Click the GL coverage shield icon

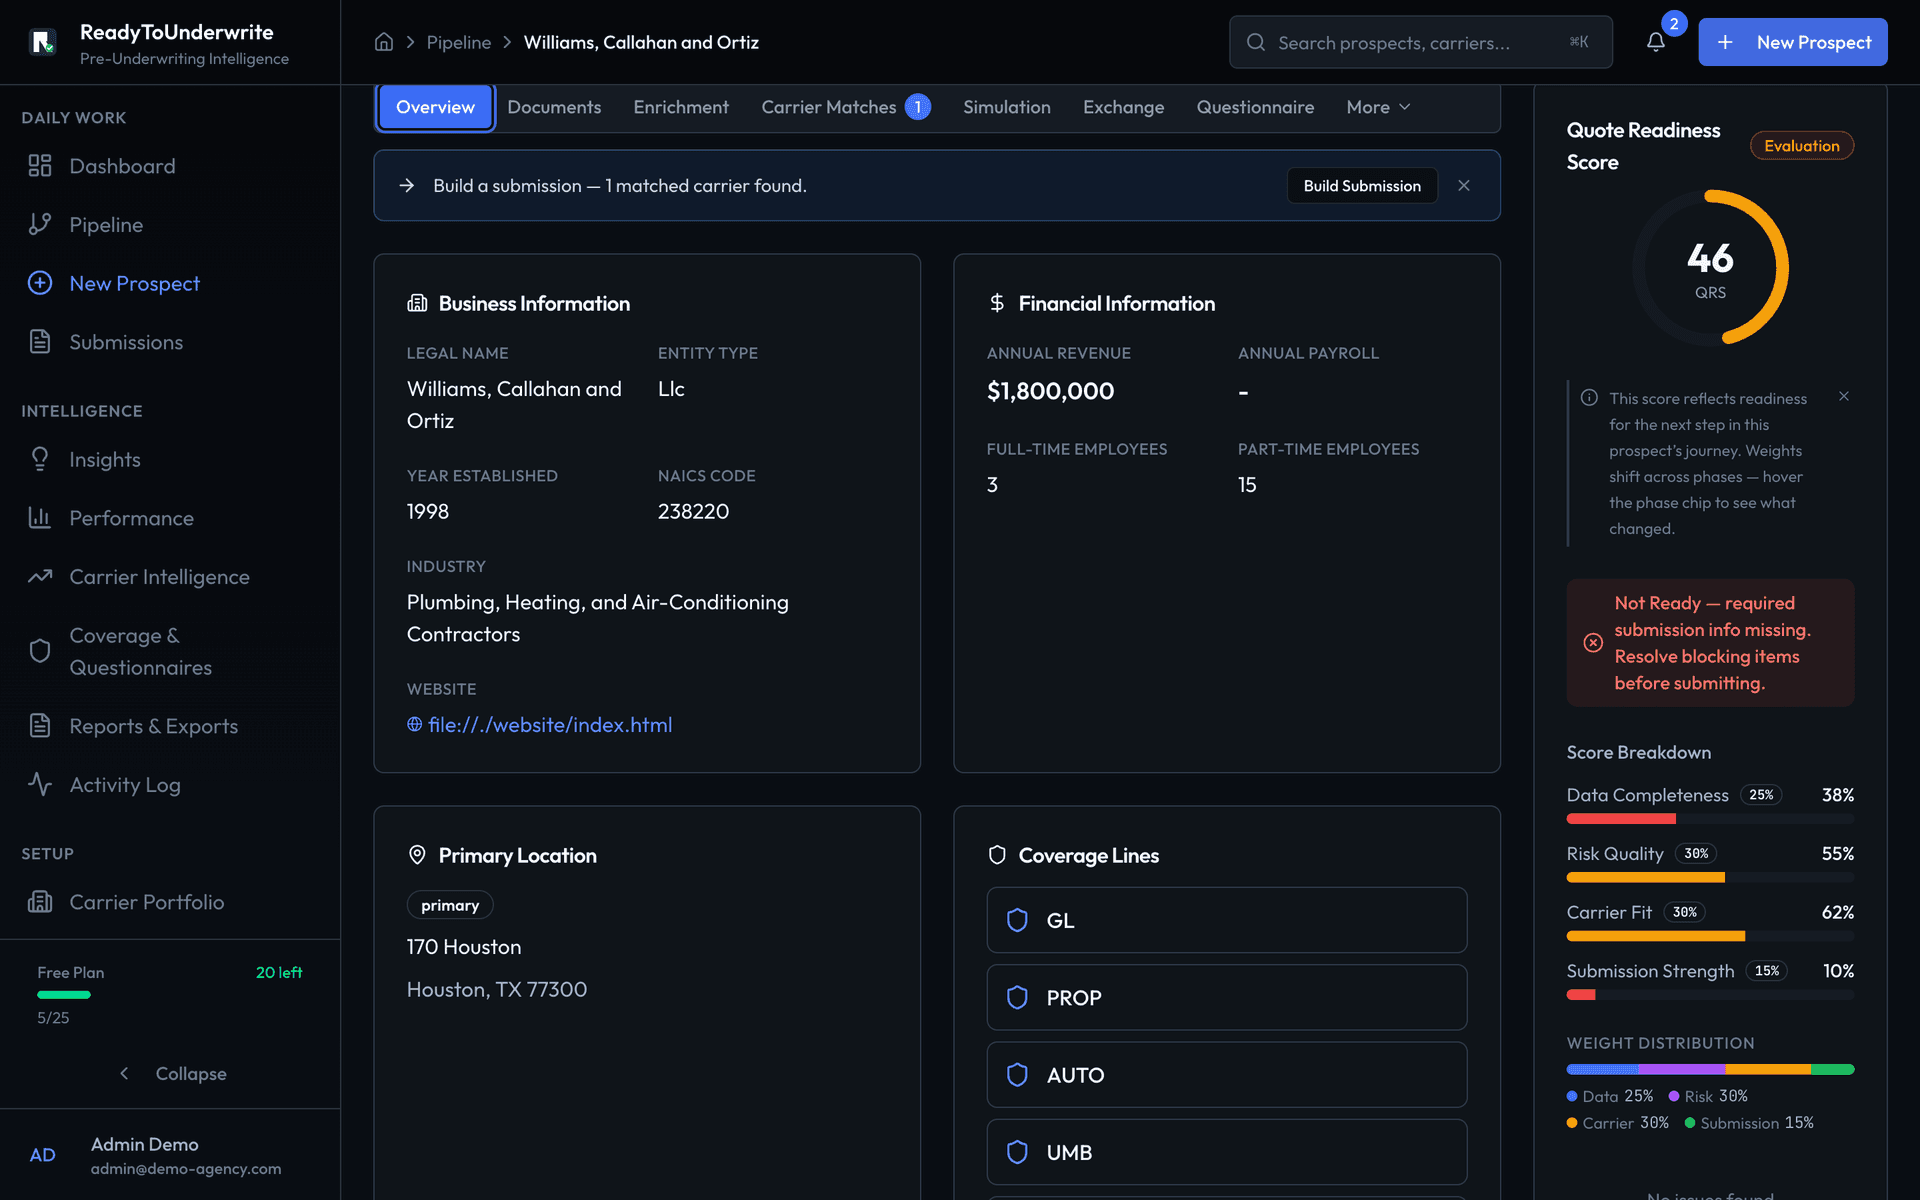pos(1017,920)
